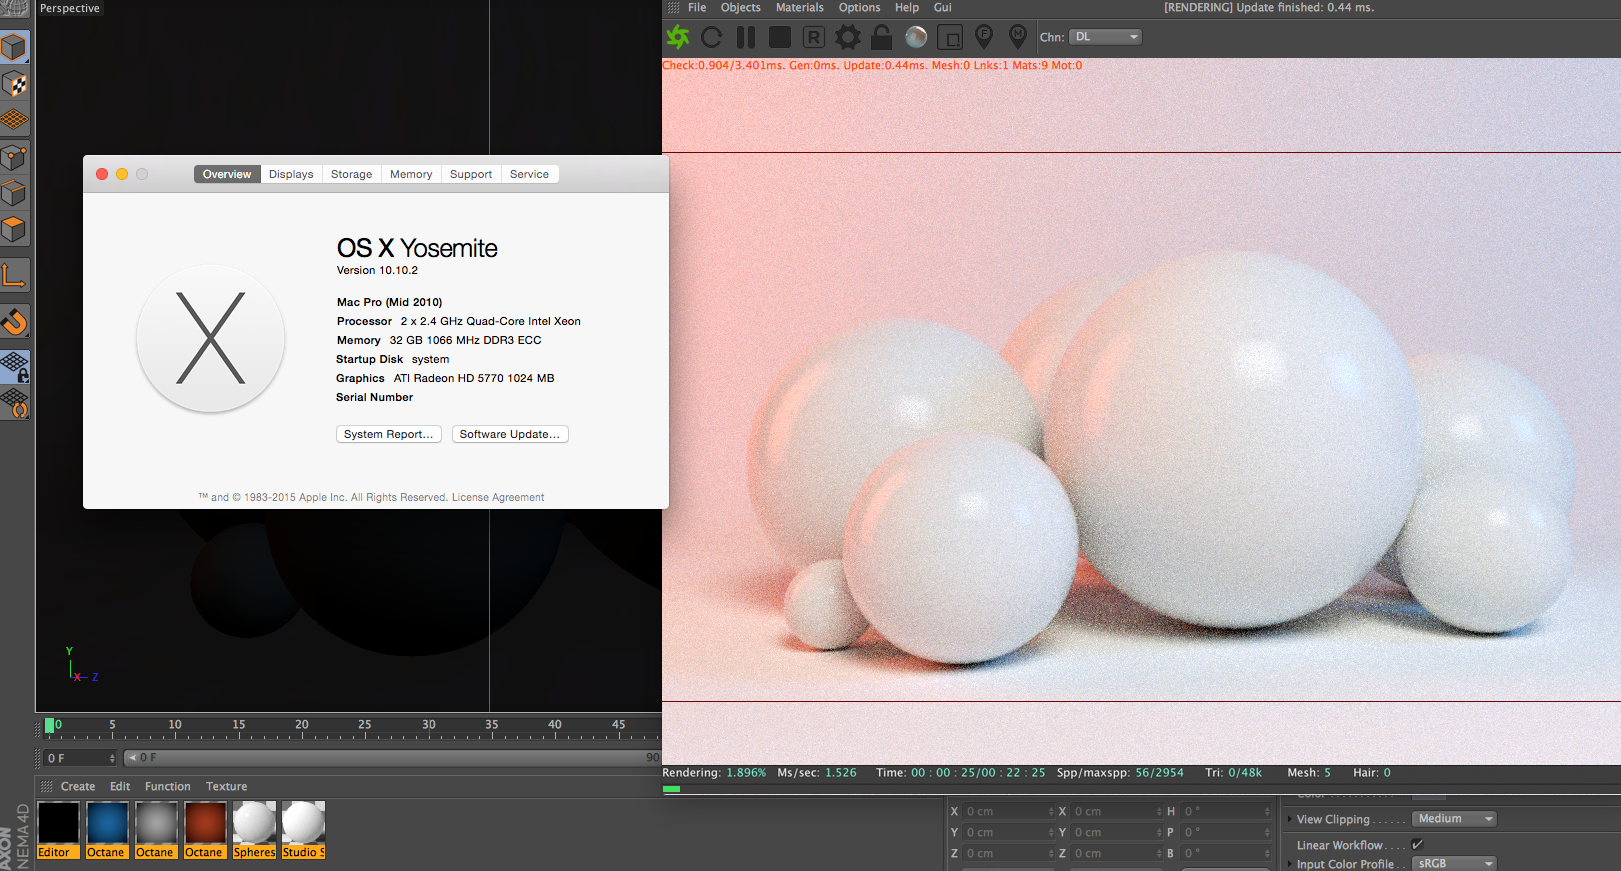Stop the Octane live render
The height and width of the screenshot is (871, 1621).
click(x=780, y=38)
